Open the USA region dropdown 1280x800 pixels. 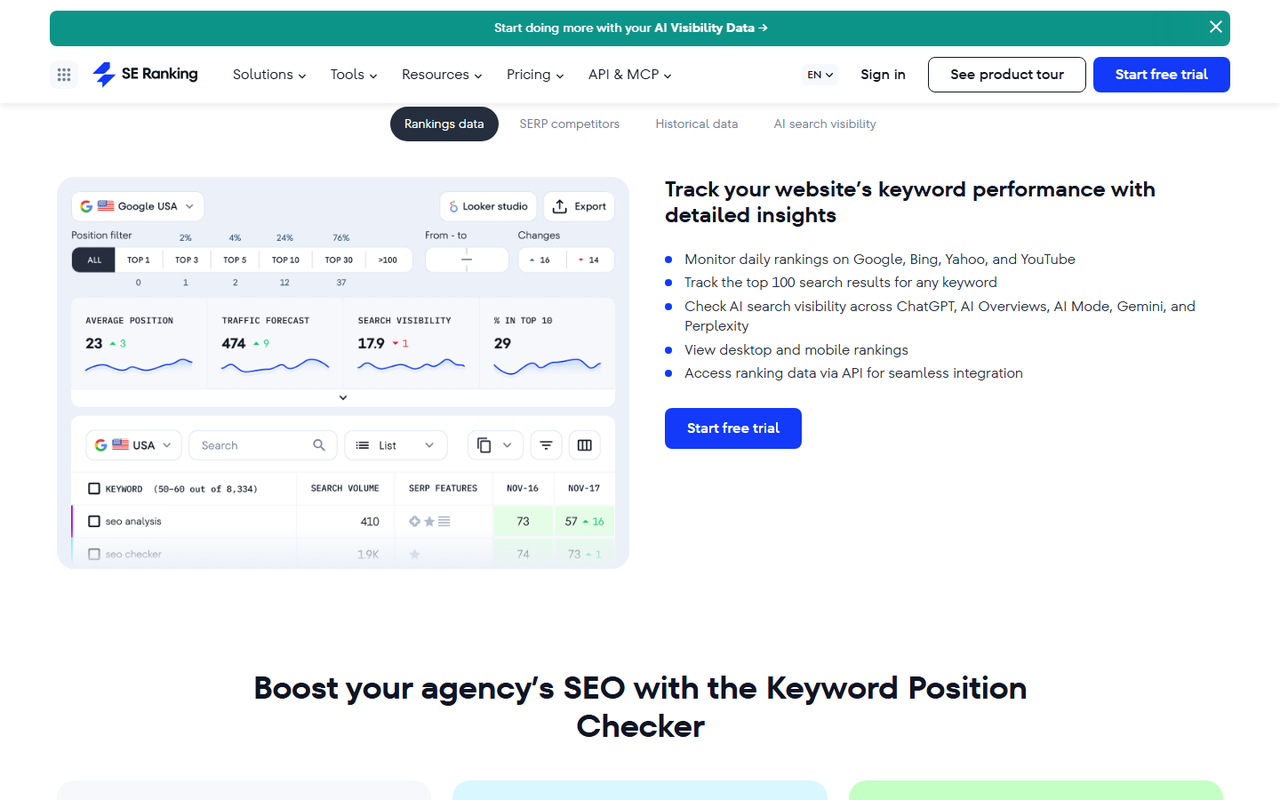[x=134, y=445]
